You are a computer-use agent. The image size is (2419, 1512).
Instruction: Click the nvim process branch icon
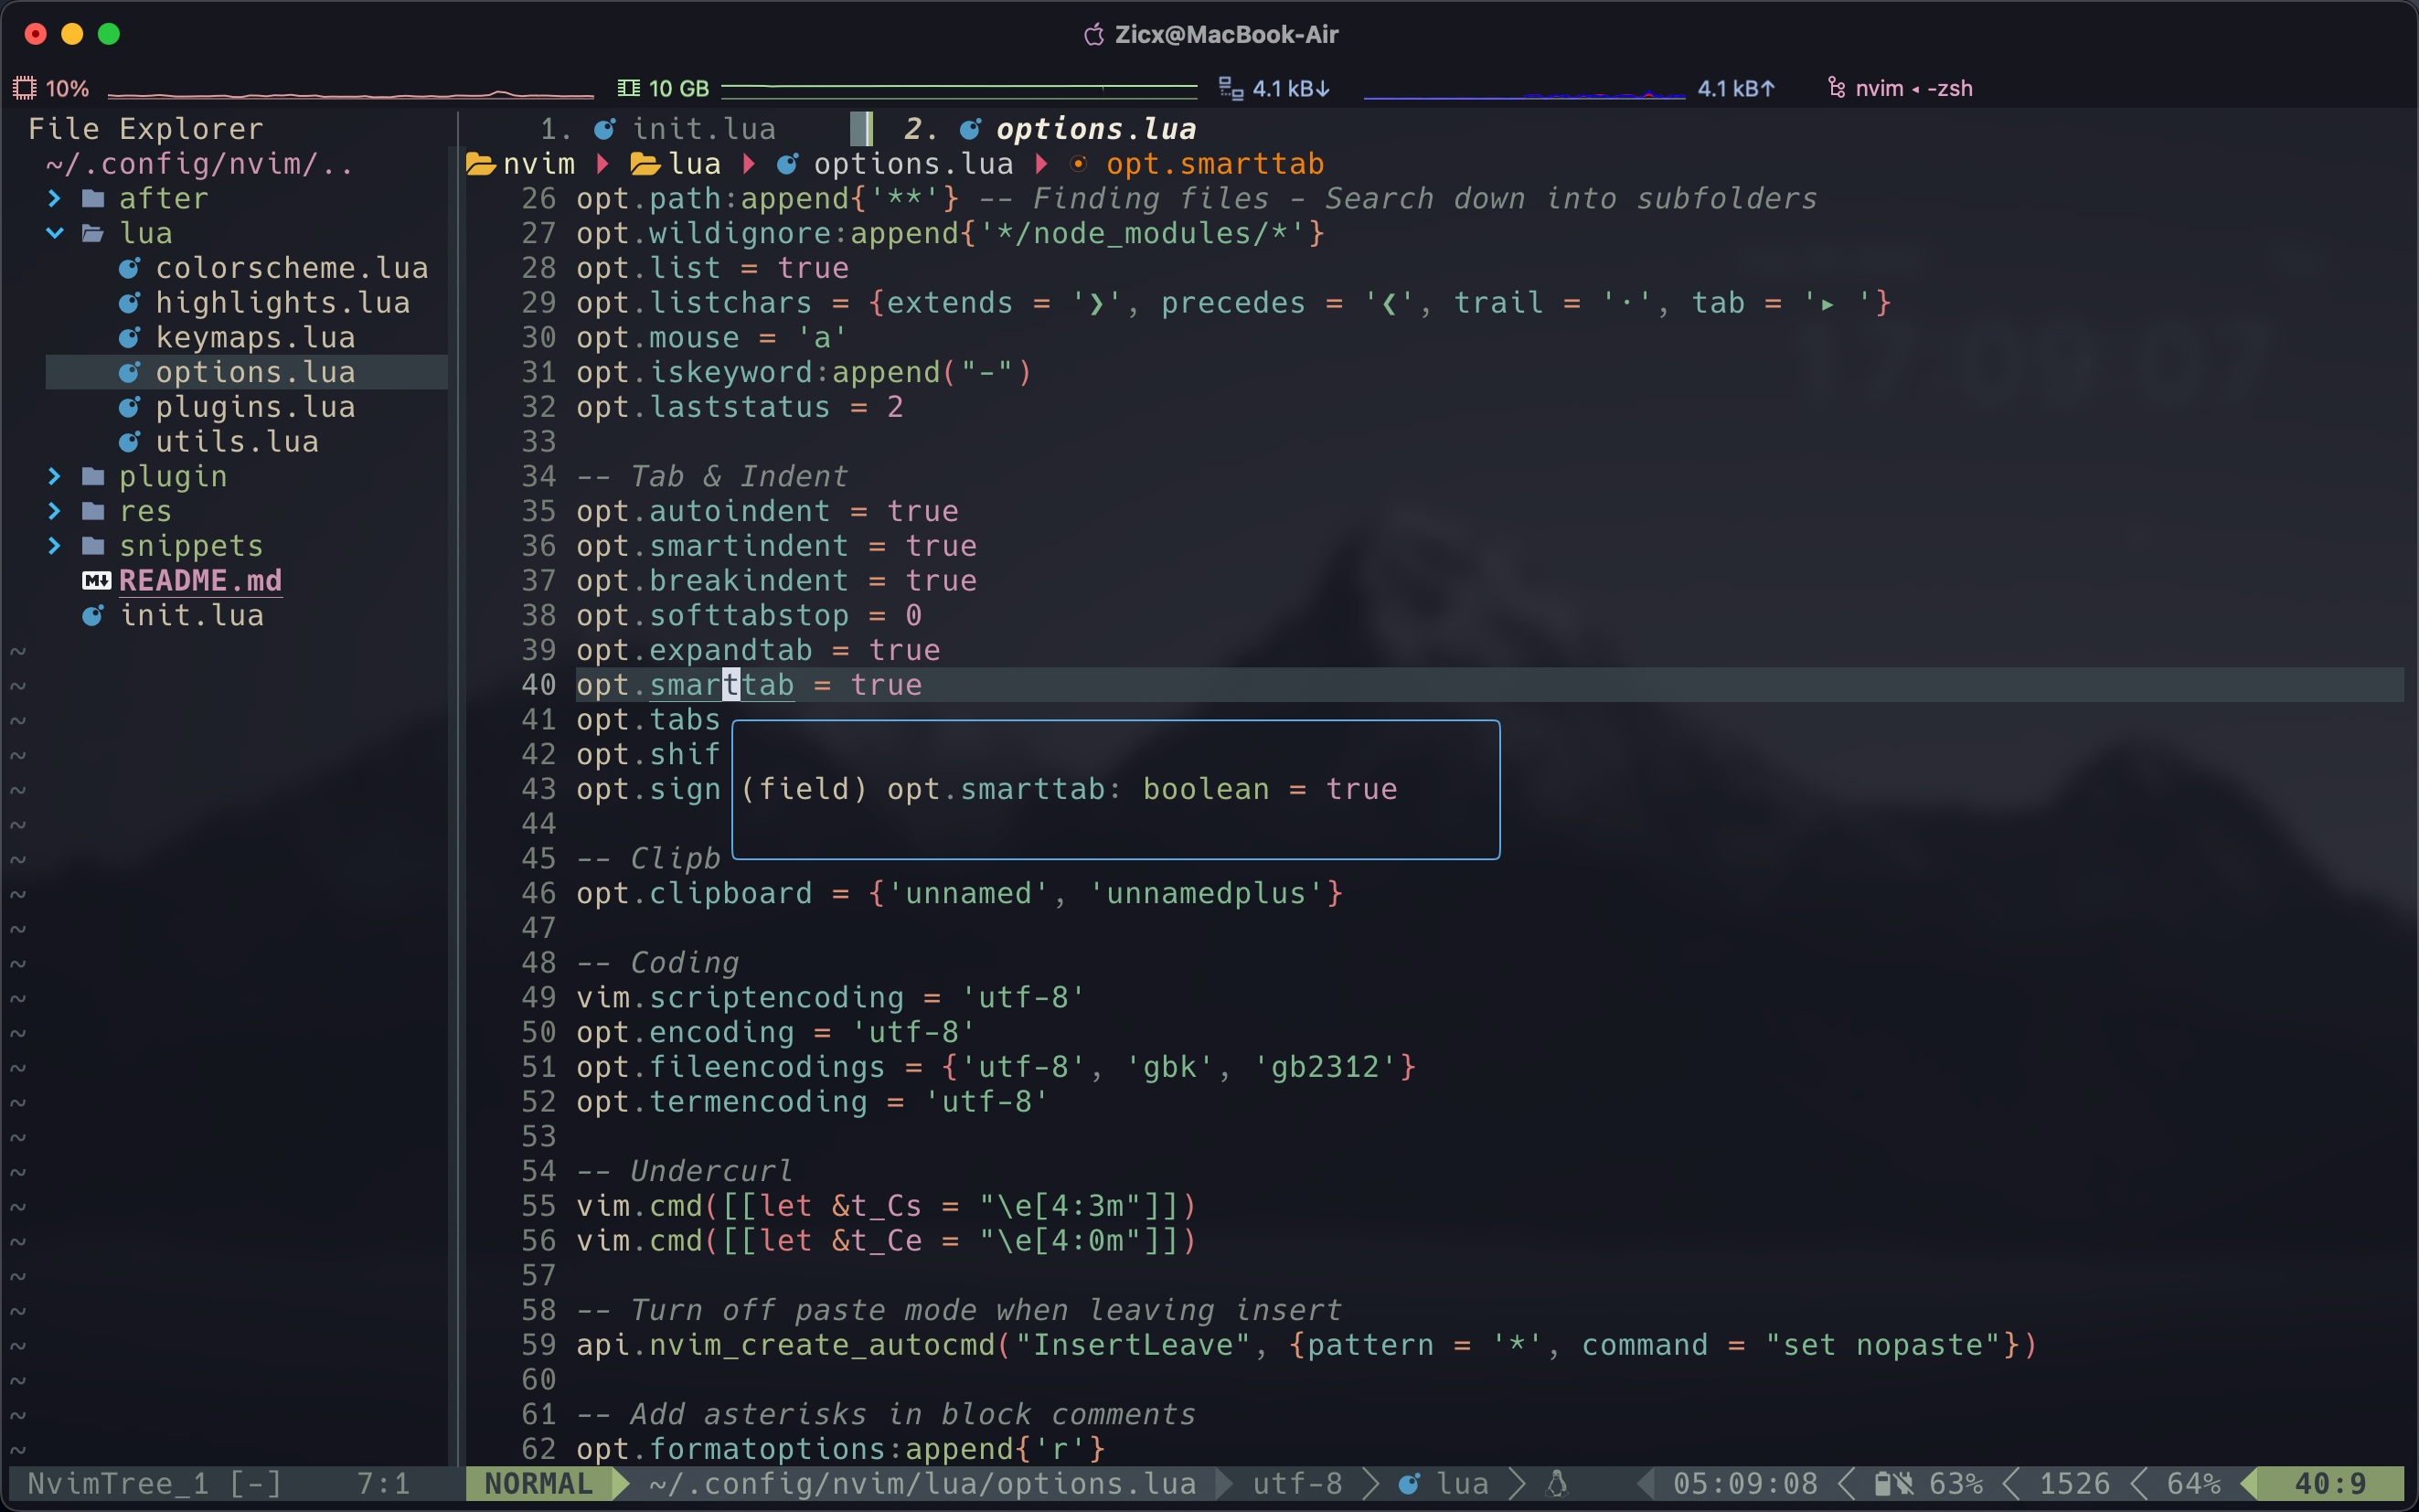click(x=1836, y=88)
